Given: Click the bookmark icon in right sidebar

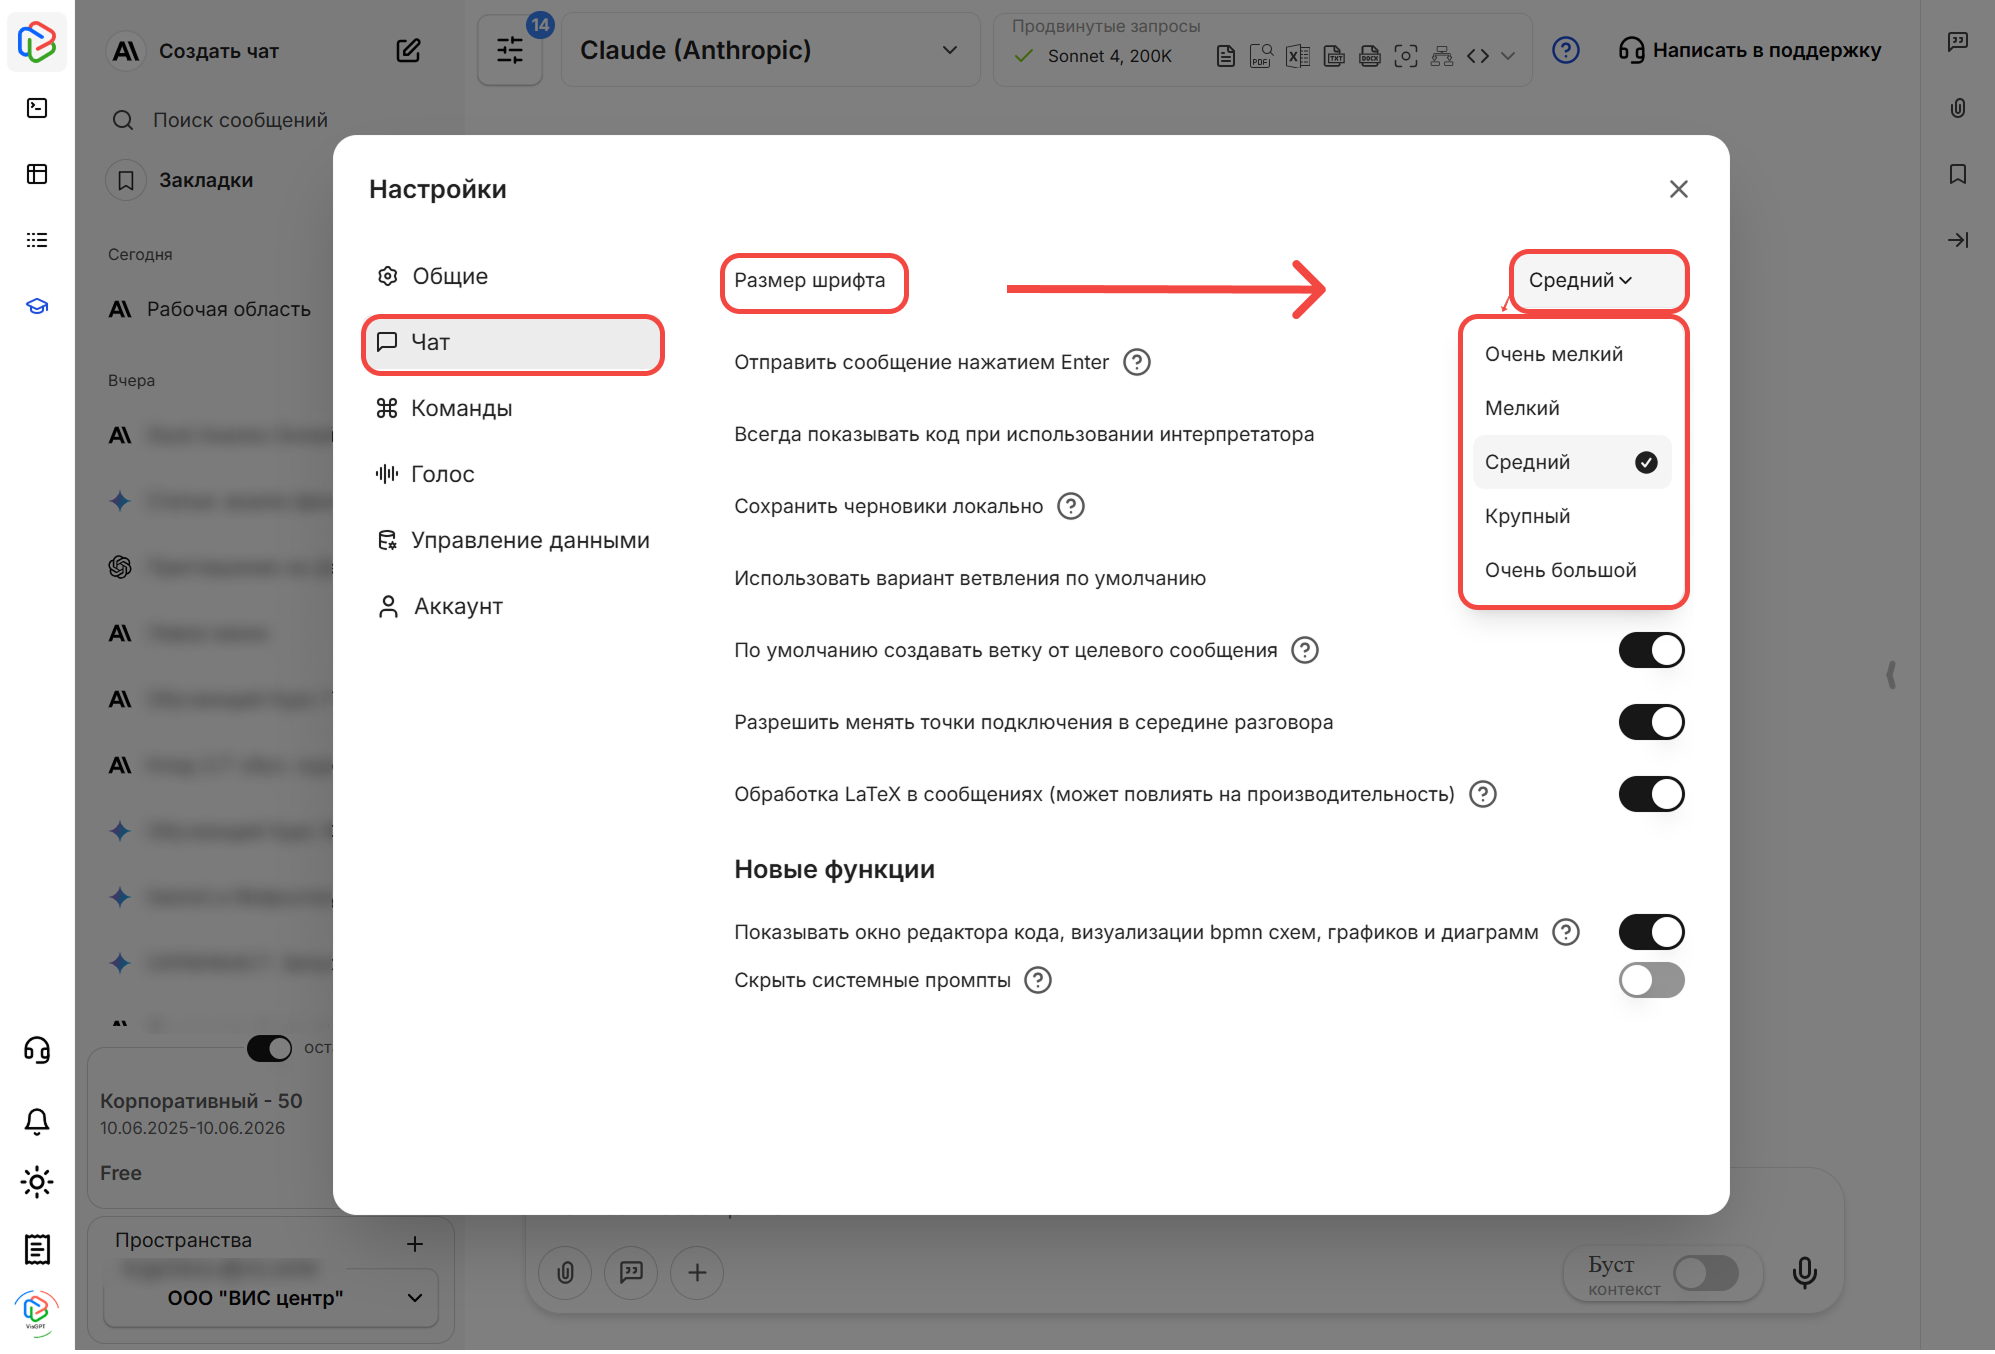Looking at the screenshot, I should pyautogui.click(x=1958, y=174).
